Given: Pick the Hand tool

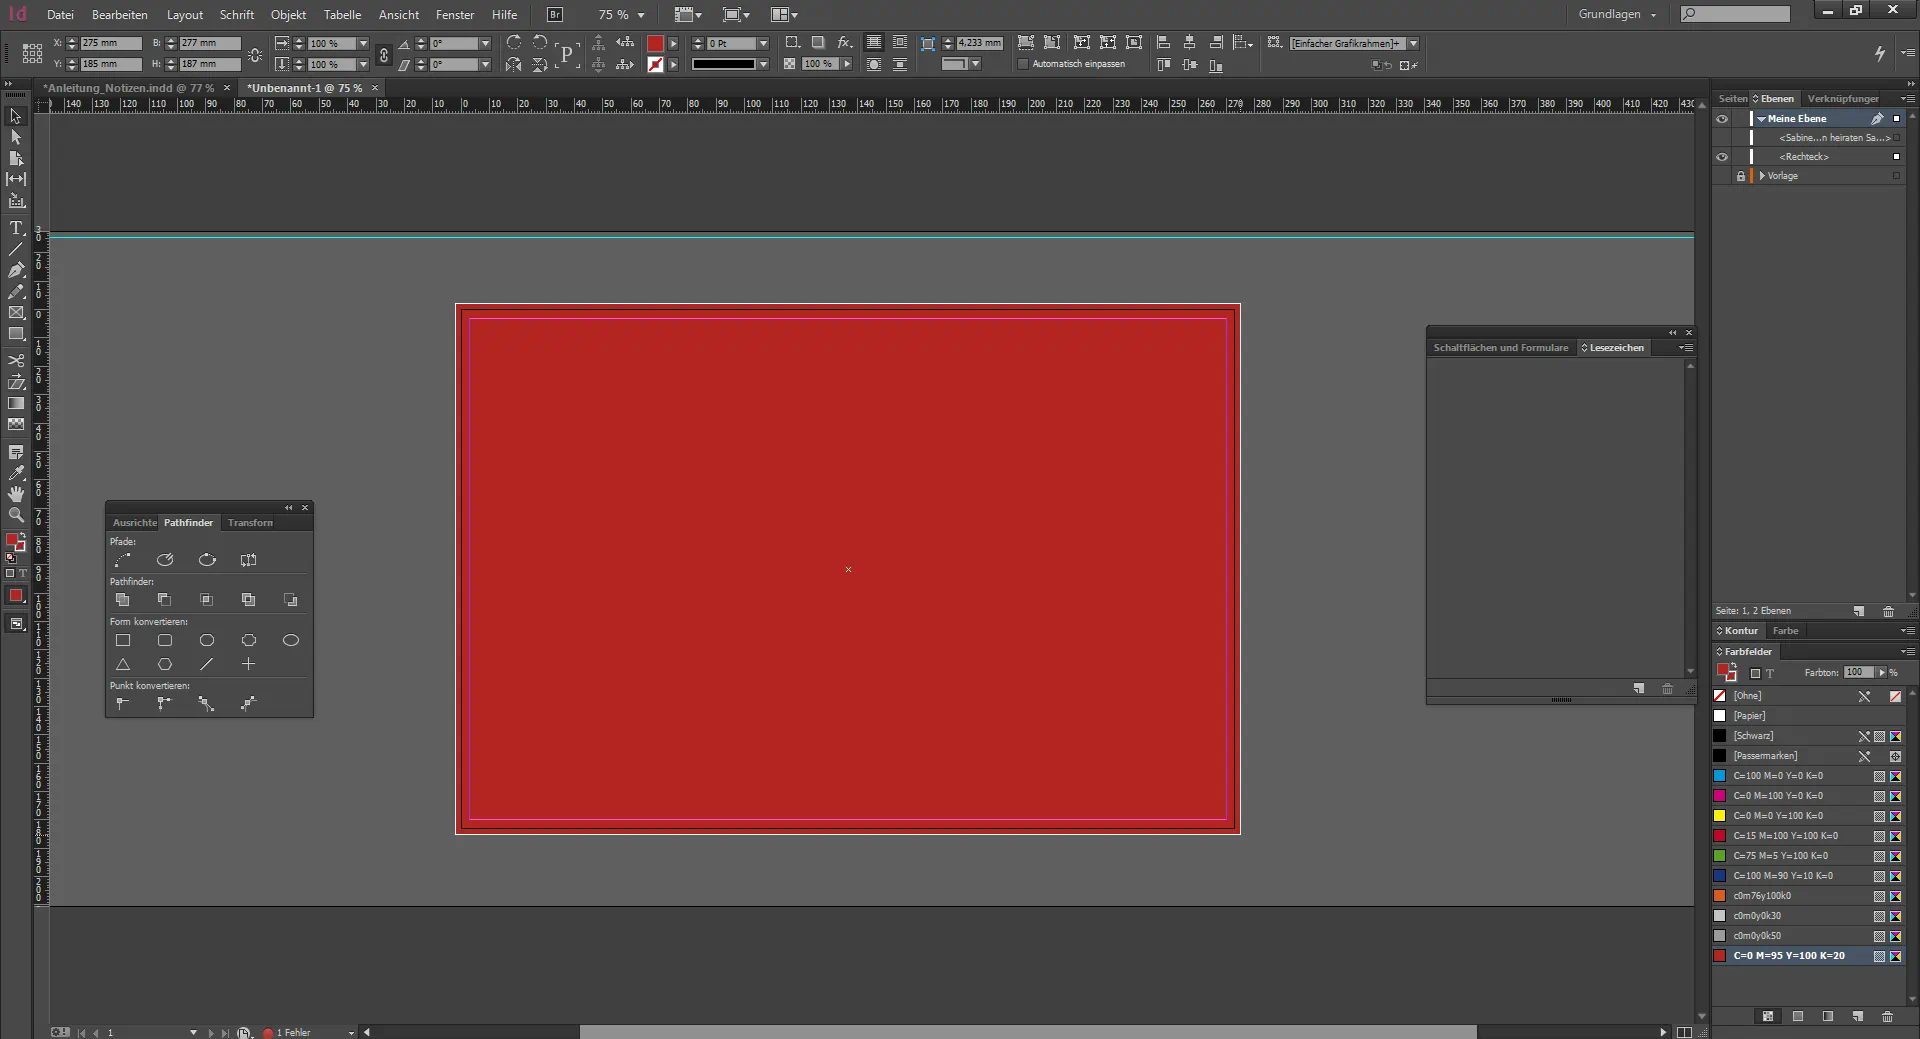Looking at the screenshot, I should [x=16, y=494].
